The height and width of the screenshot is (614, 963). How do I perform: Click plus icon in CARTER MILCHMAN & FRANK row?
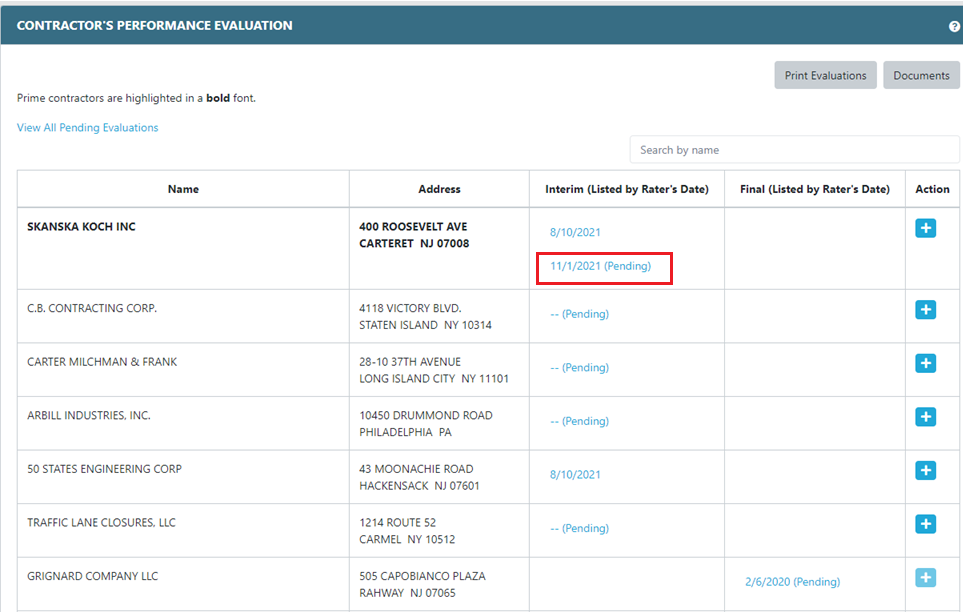click(x=926, y=363)
